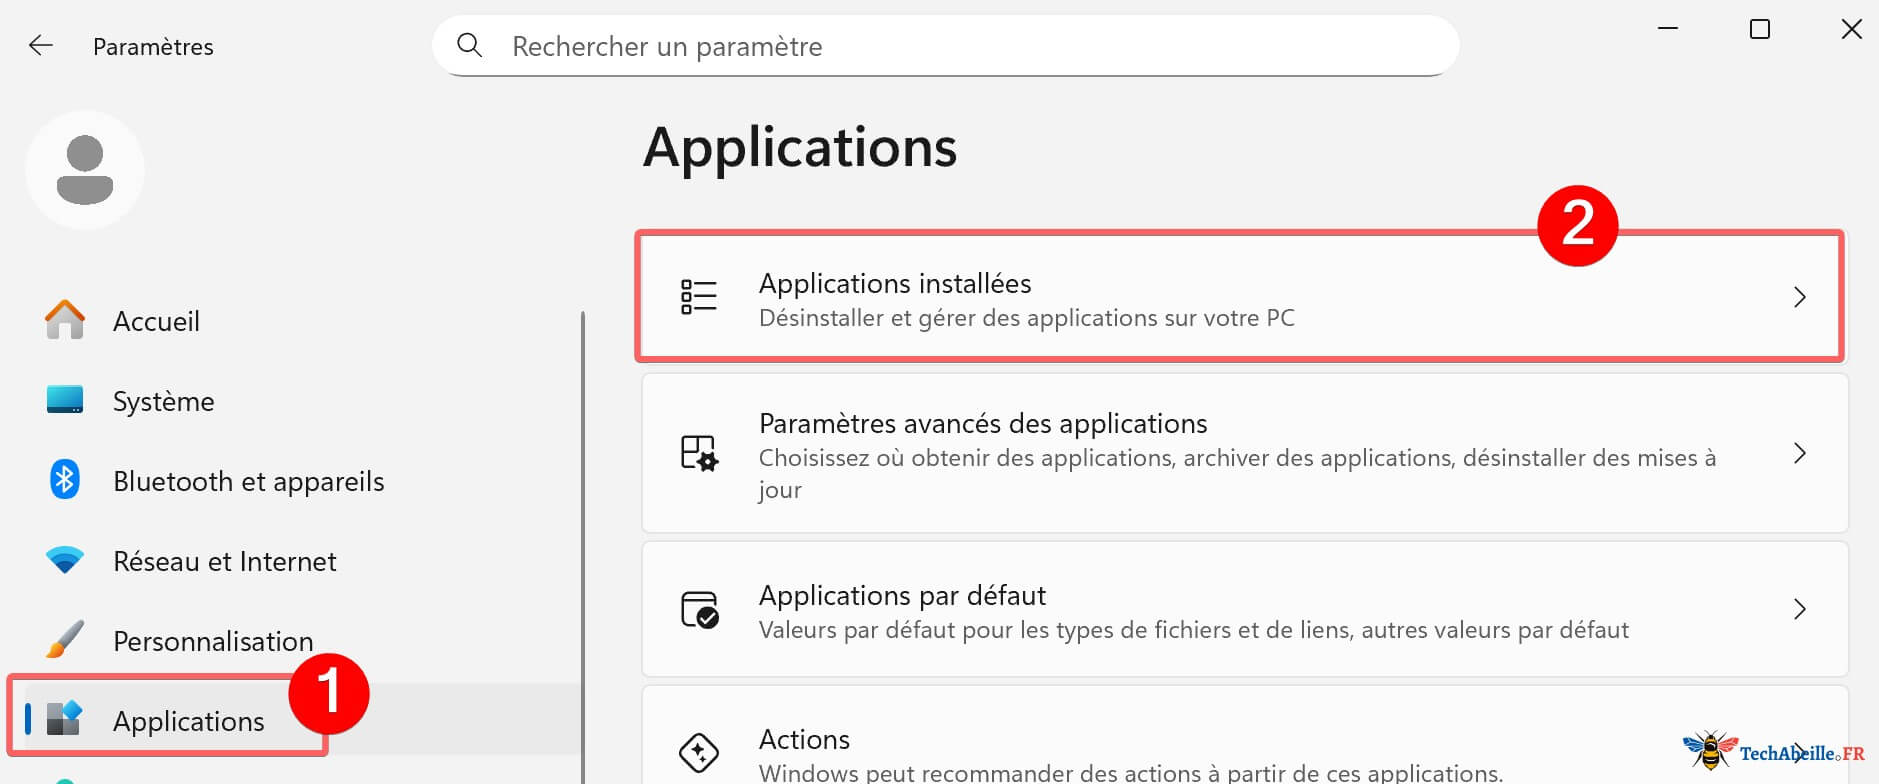Open the Applications installées card
The width and height of the screenshot is (1879, 784).
click(x=1240, y=297)
